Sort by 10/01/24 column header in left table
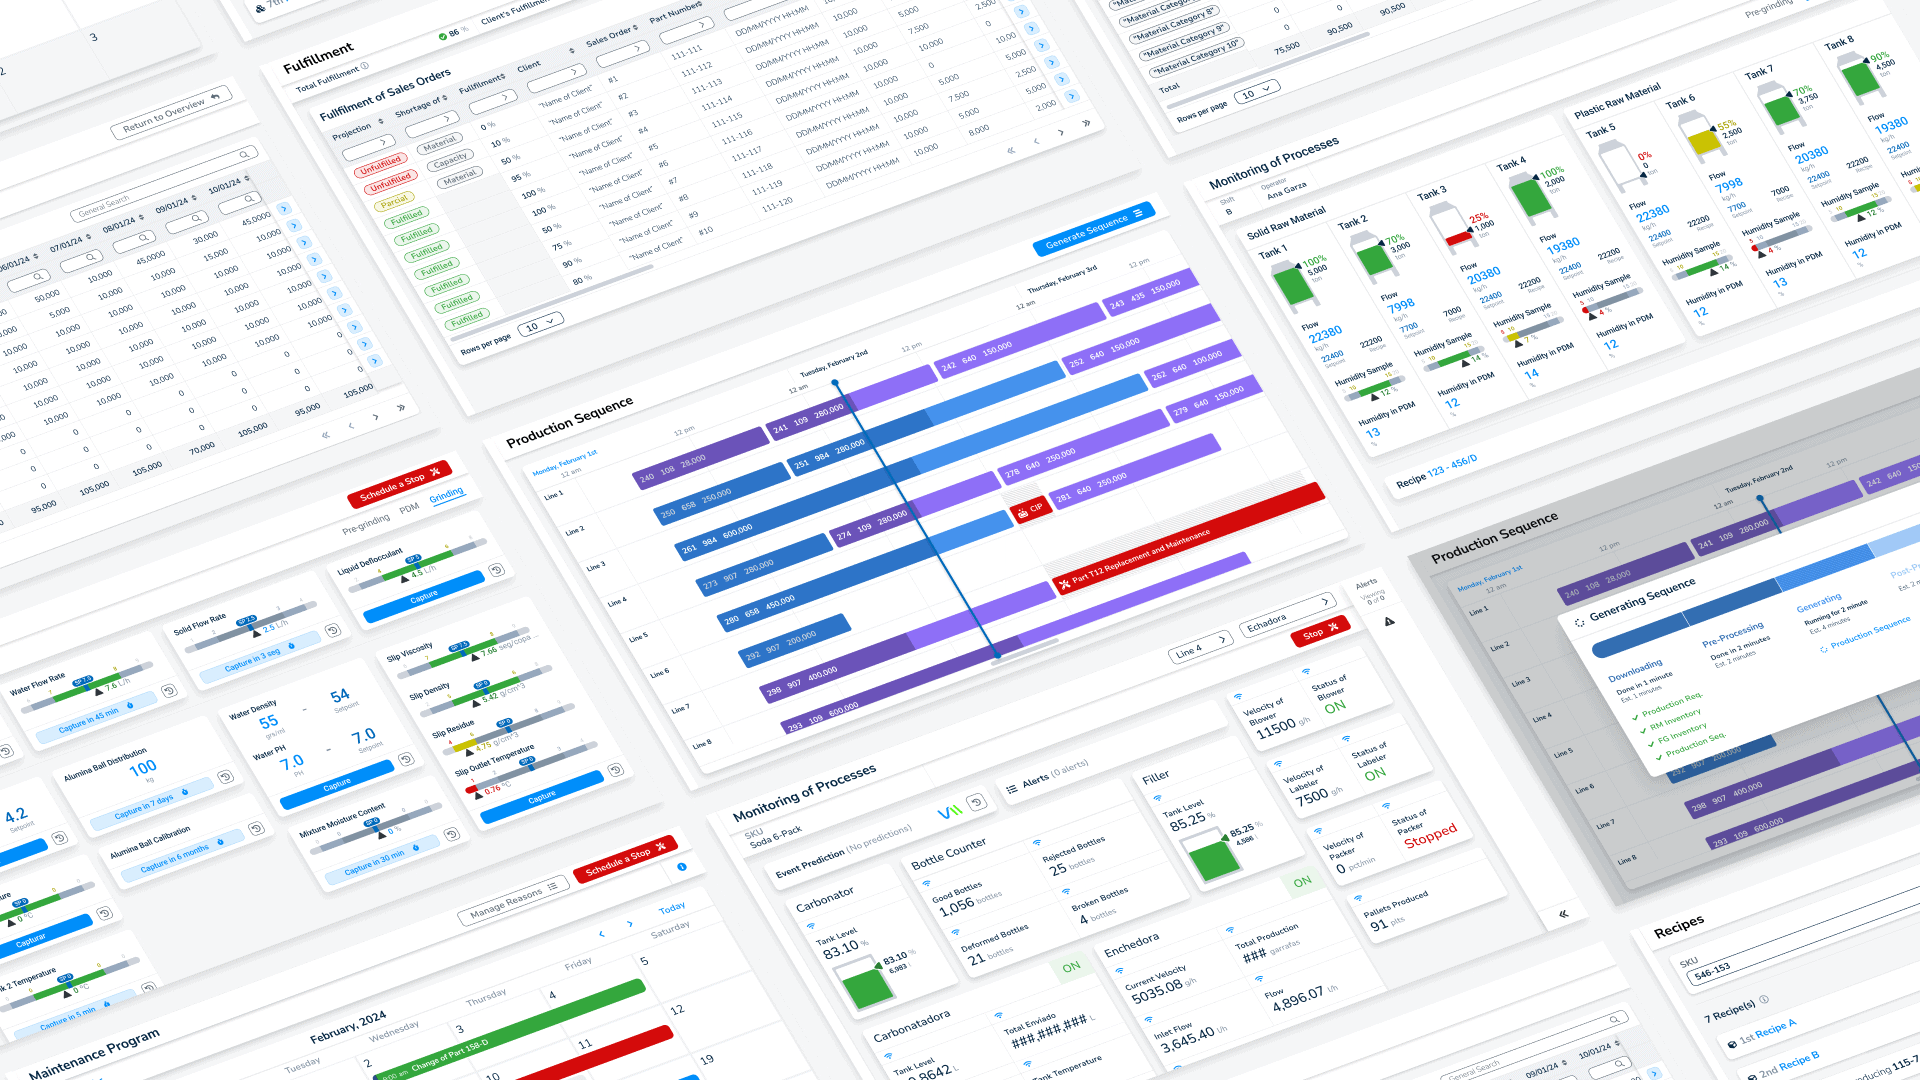The width and height of the screenshot is (1920, 1080). (x=228, y=185)
